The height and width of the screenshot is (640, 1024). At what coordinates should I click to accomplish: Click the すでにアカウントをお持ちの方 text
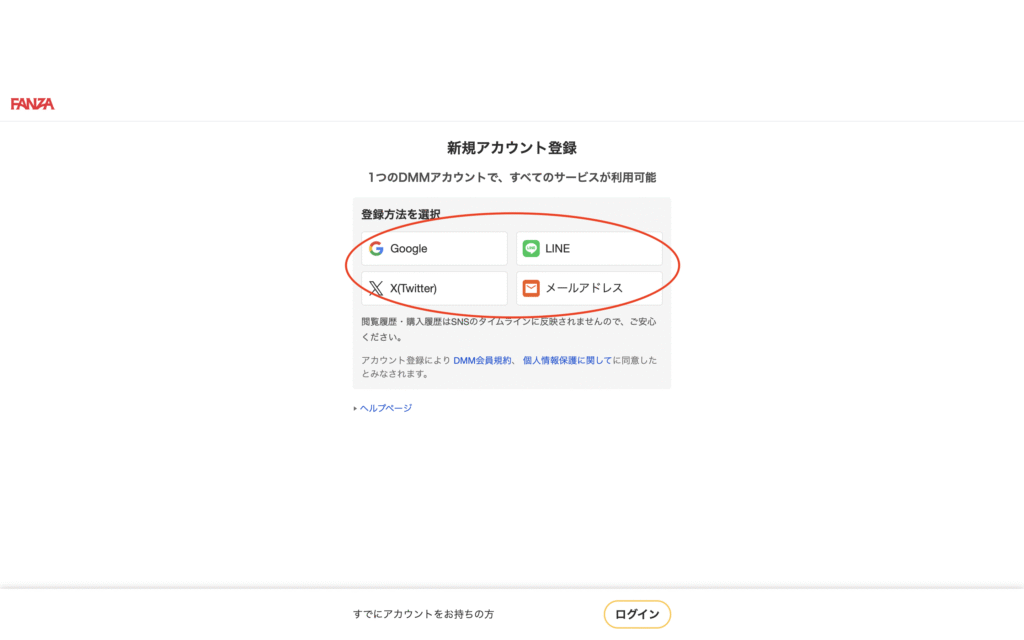click(423, 614)
